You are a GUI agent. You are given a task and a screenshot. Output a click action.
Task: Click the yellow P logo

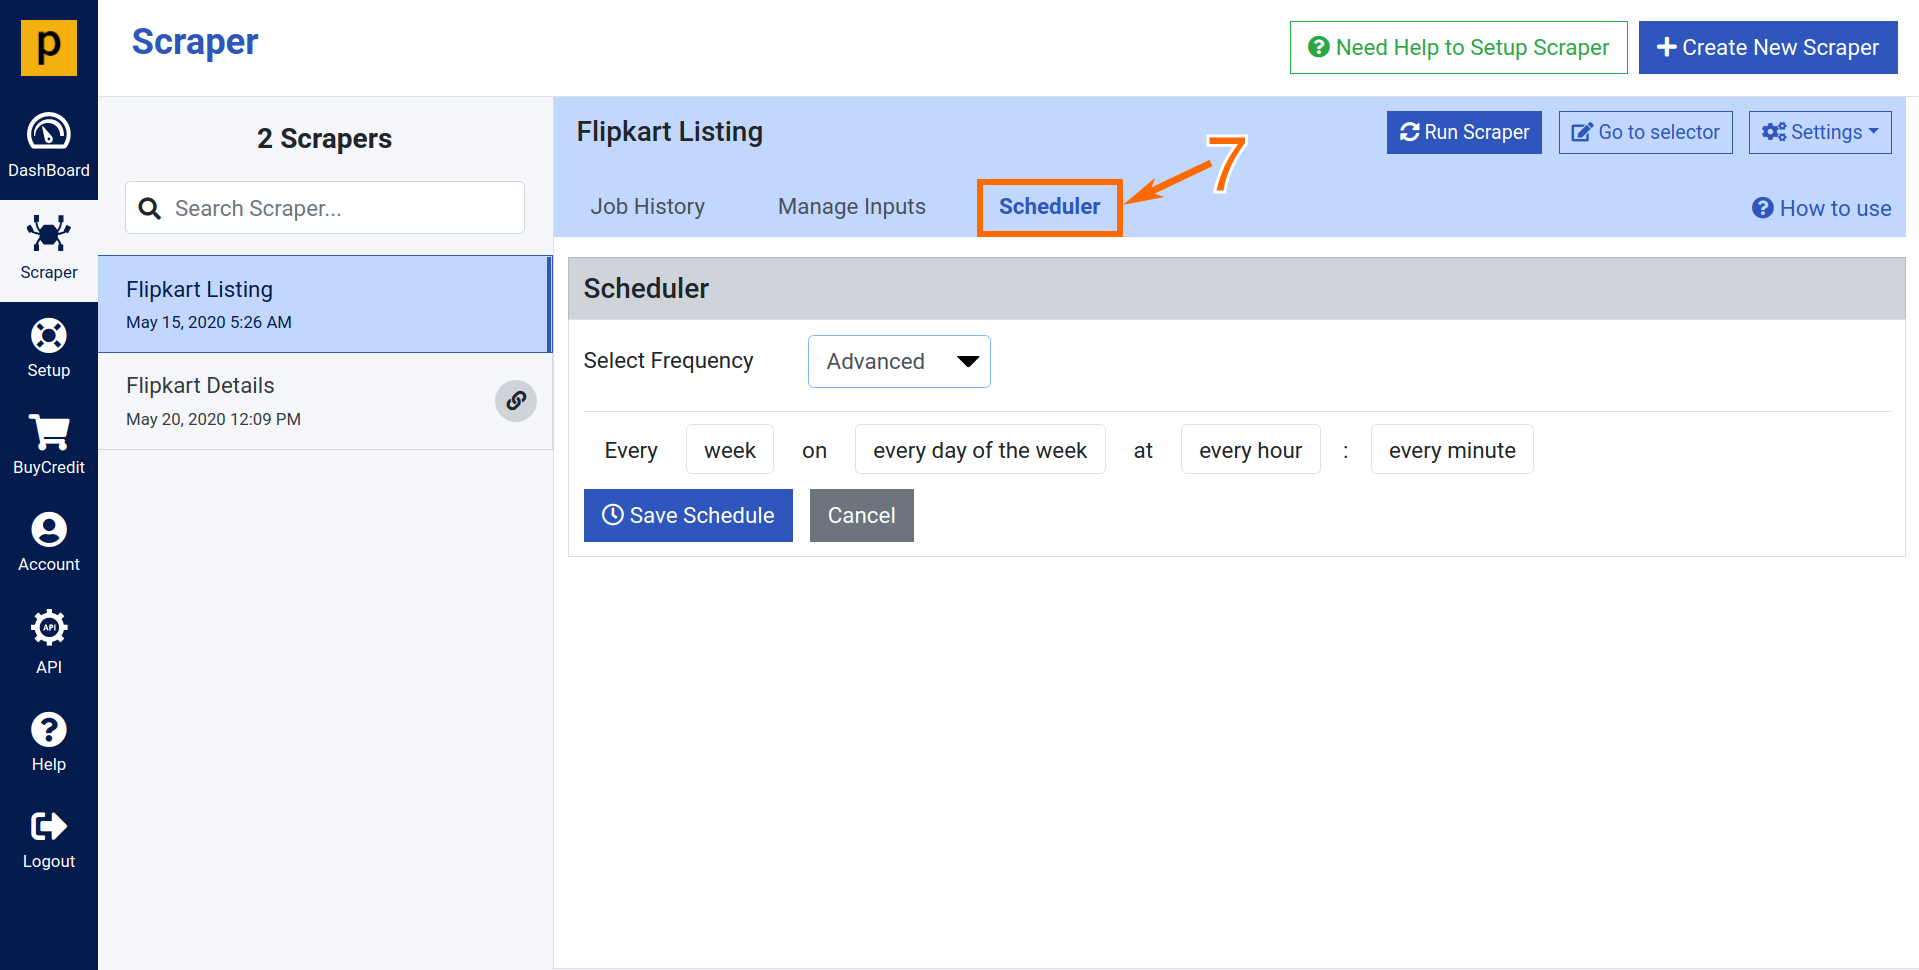[x=48, y=47]
